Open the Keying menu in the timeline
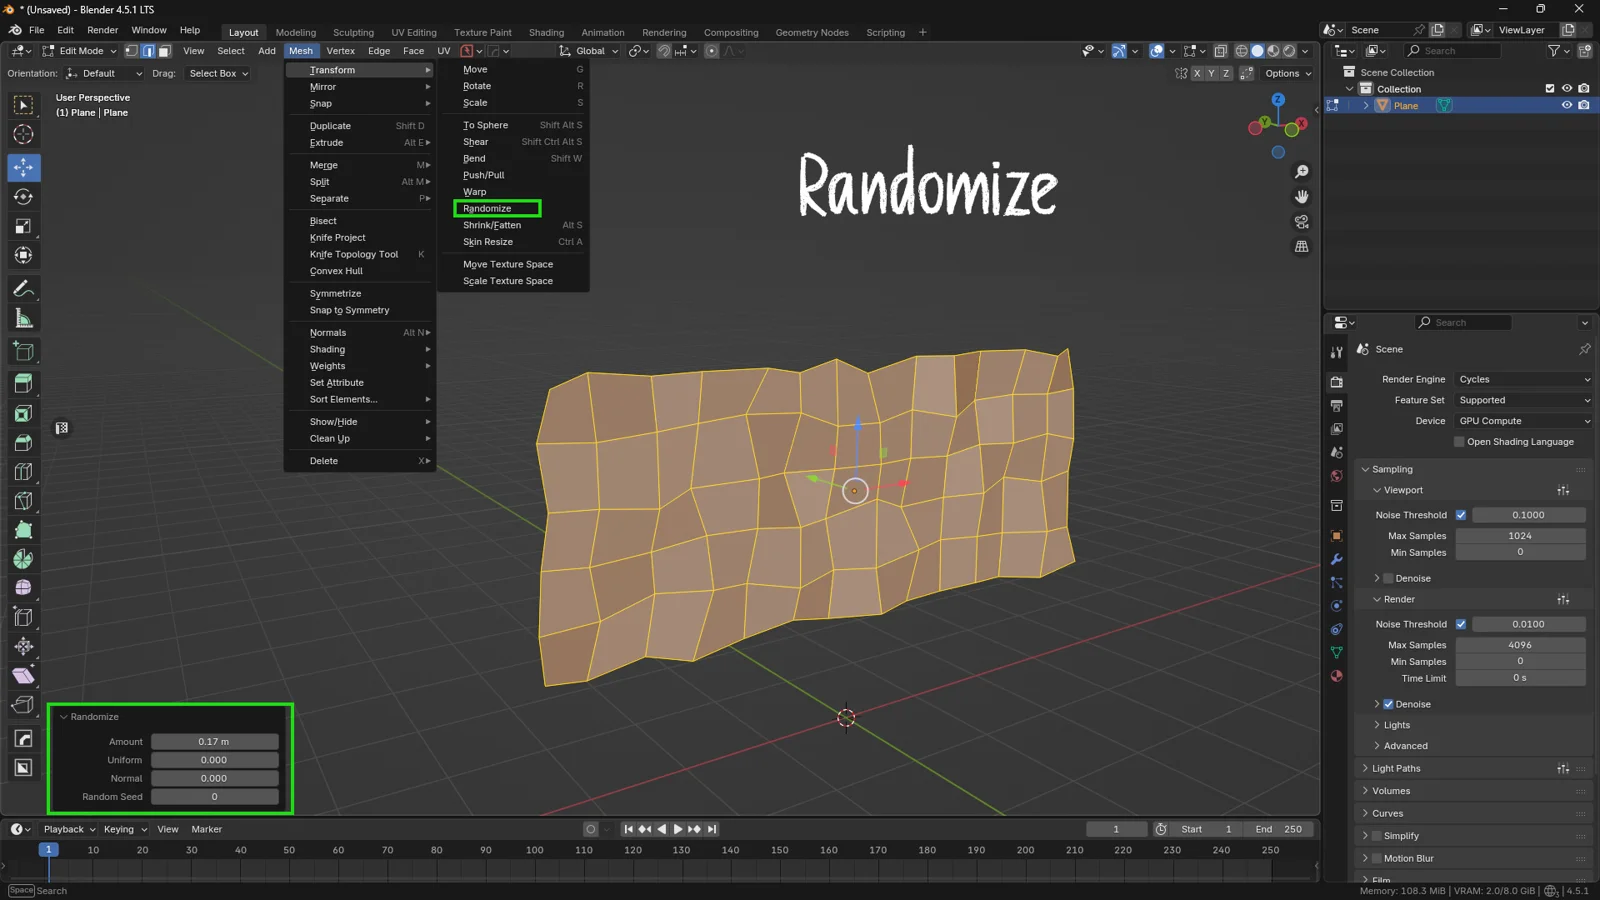Screen dimensions: 1600x900 (x=124, y=829)
